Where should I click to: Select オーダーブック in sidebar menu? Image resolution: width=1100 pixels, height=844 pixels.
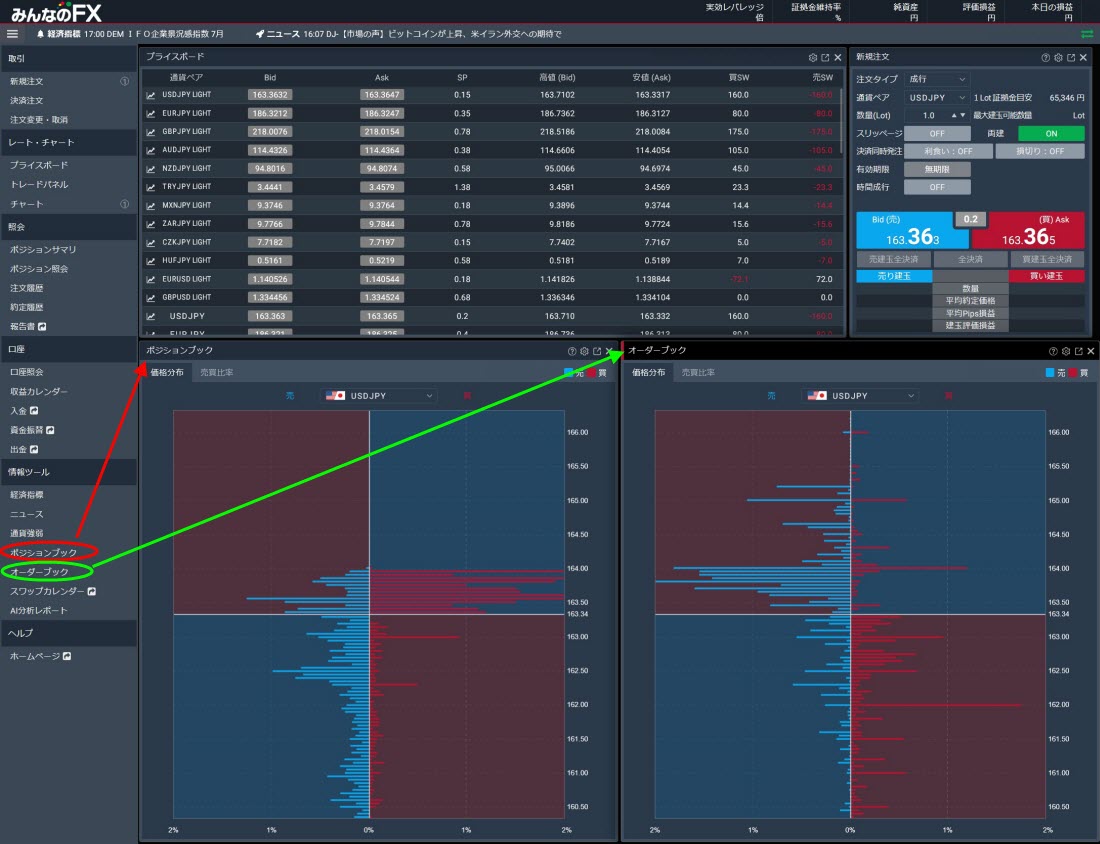point(39,572)
